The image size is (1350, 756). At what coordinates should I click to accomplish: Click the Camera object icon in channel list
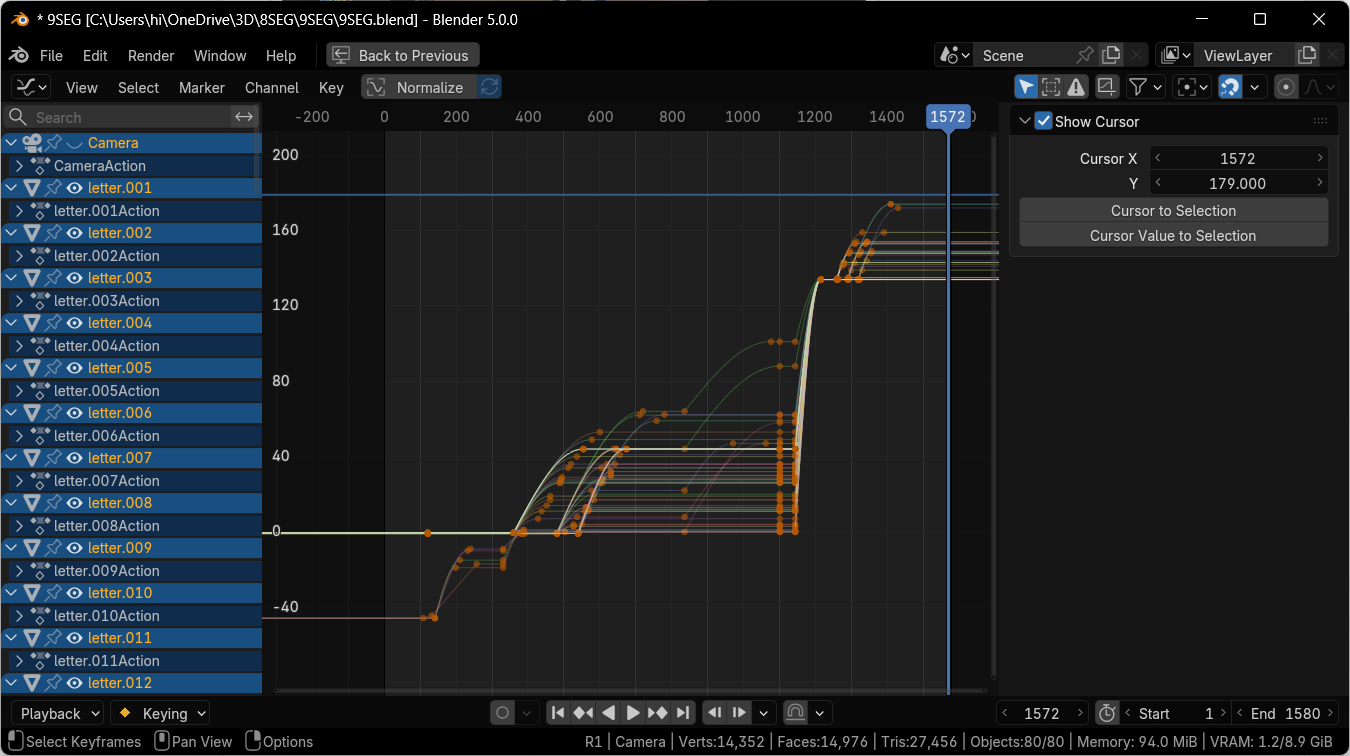click(32, 143)
